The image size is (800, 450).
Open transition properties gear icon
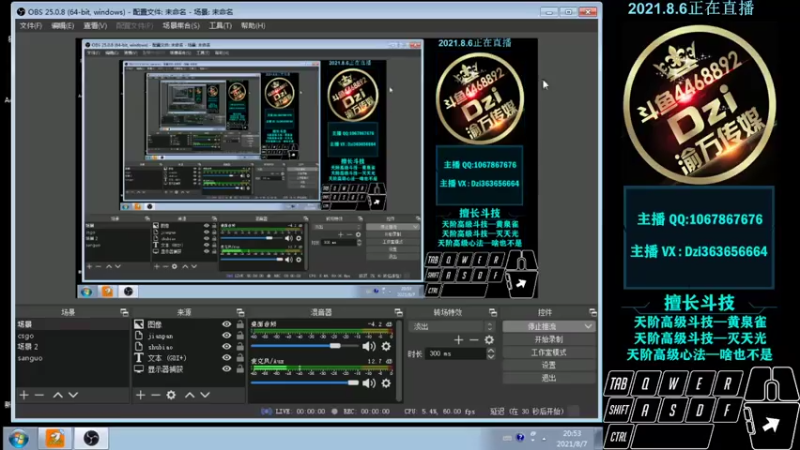coord(489,340)
